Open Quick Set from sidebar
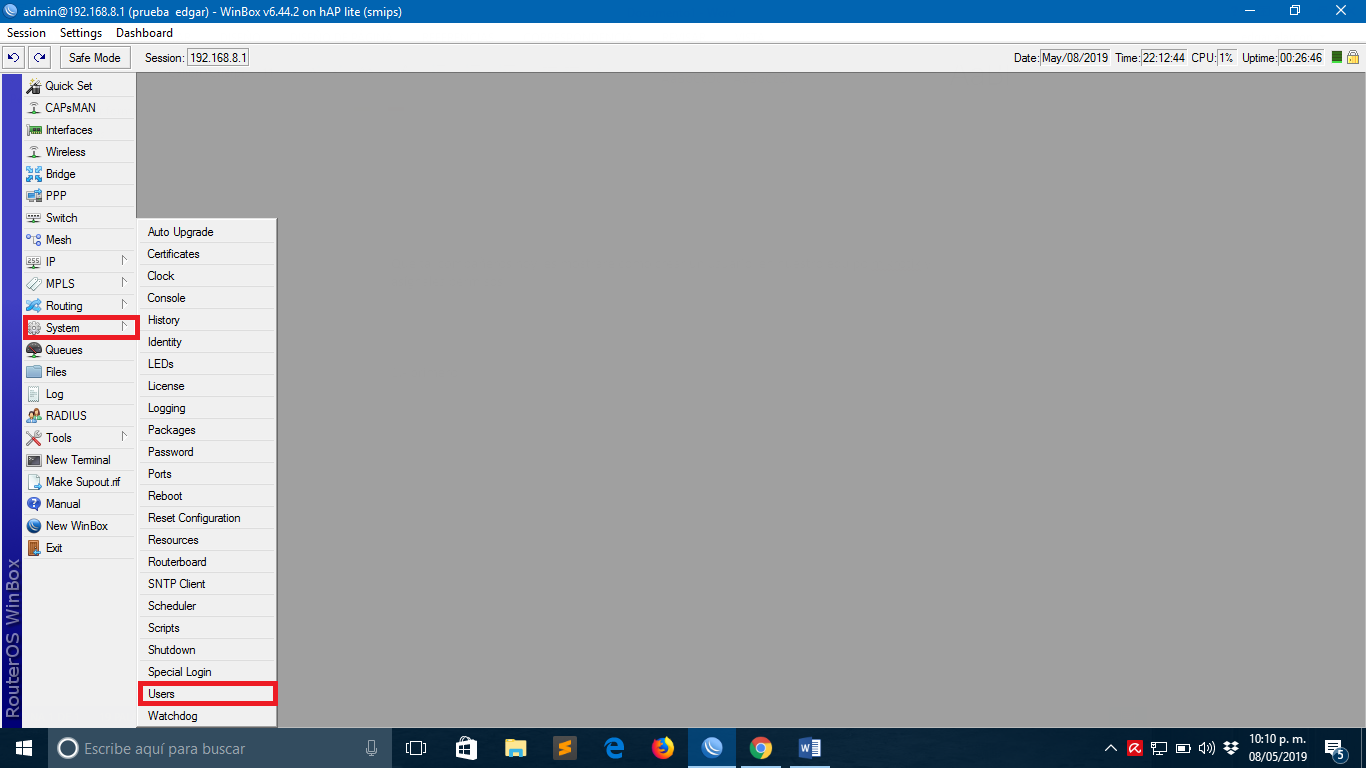The height and width of the screenshot is (768, 1366). click(68, 86)
